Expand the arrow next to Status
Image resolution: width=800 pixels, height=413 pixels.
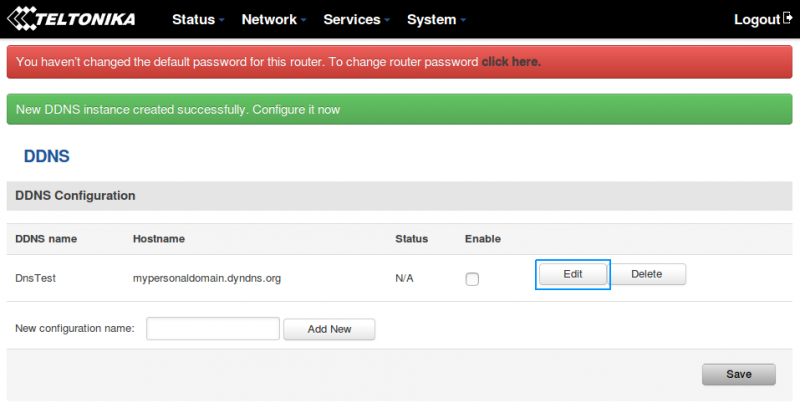click(x=221, y=21)
